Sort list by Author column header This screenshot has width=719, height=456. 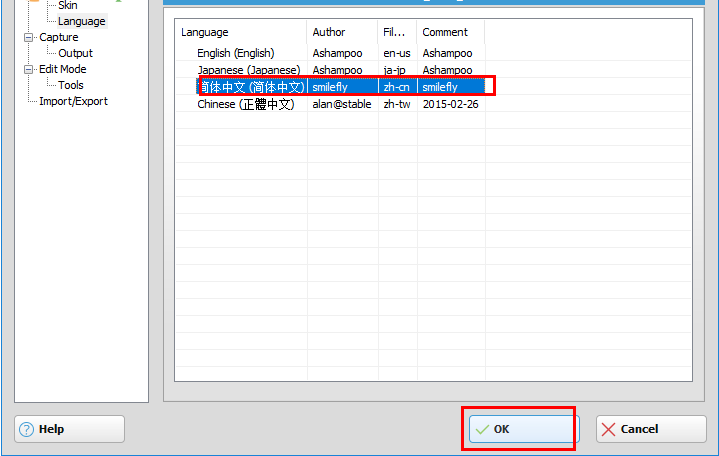329,32
